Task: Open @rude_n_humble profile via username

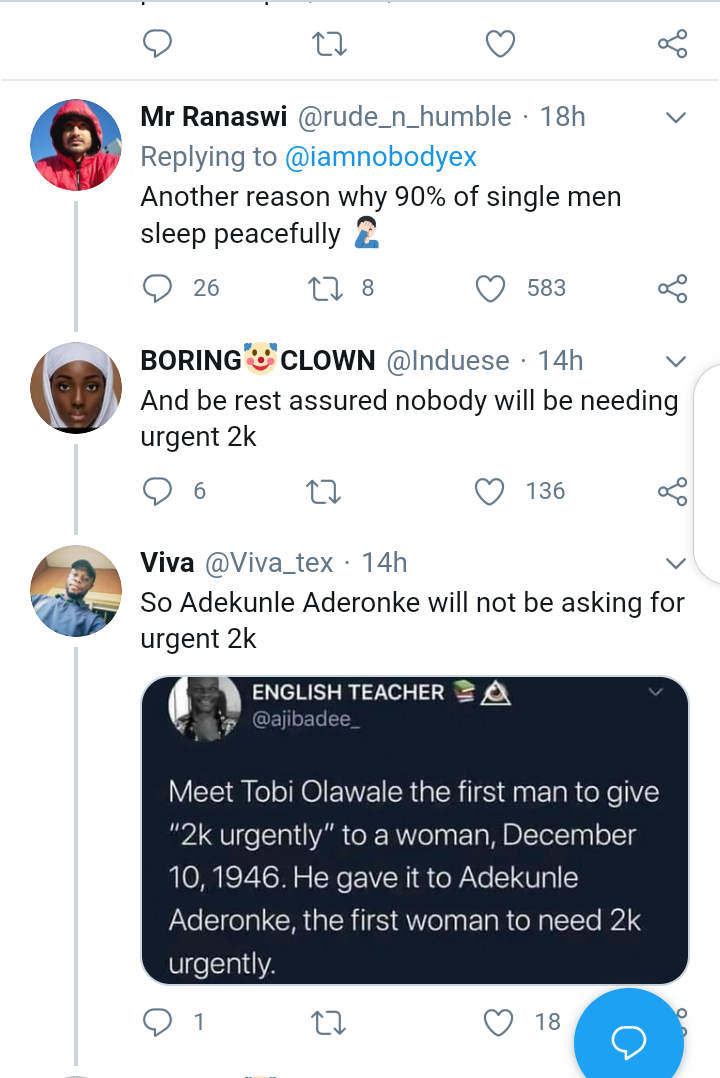Action: 404,117
